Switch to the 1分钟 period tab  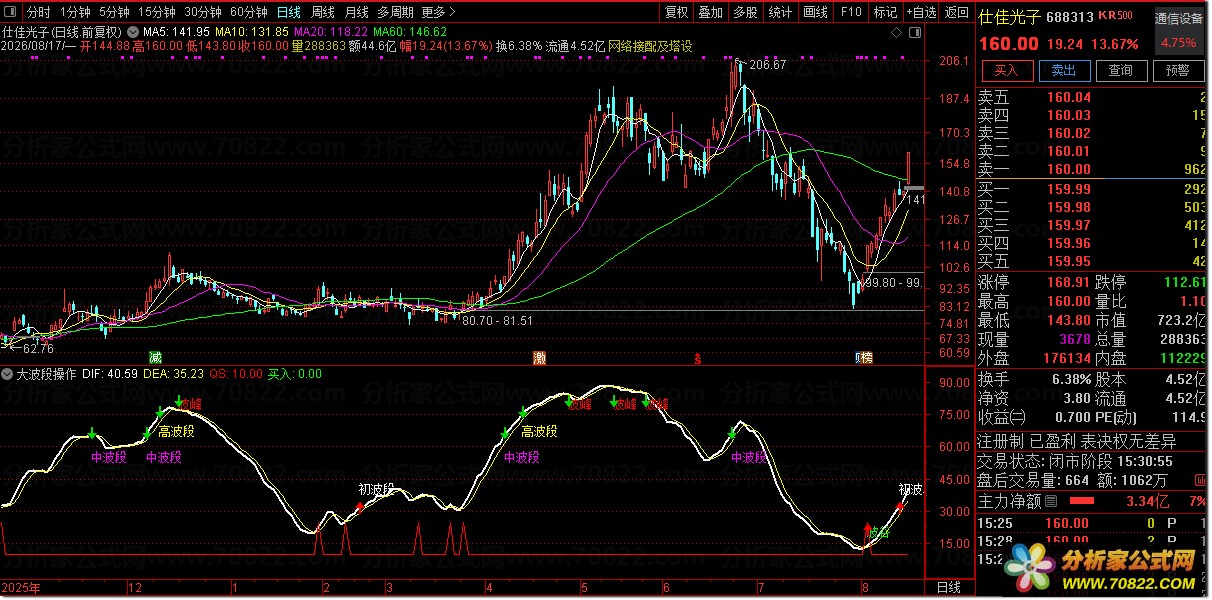pyautogui.click(x=75, y=13)
